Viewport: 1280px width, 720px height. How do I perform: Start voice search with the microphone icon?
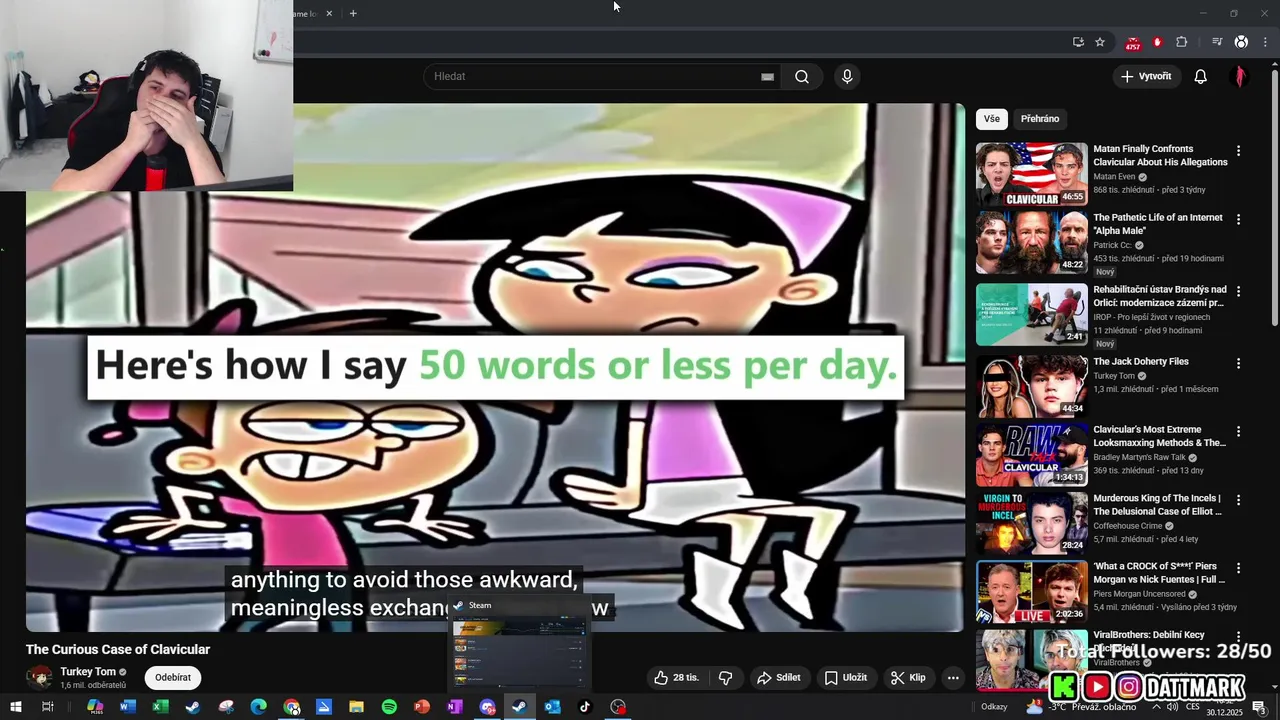847,77
